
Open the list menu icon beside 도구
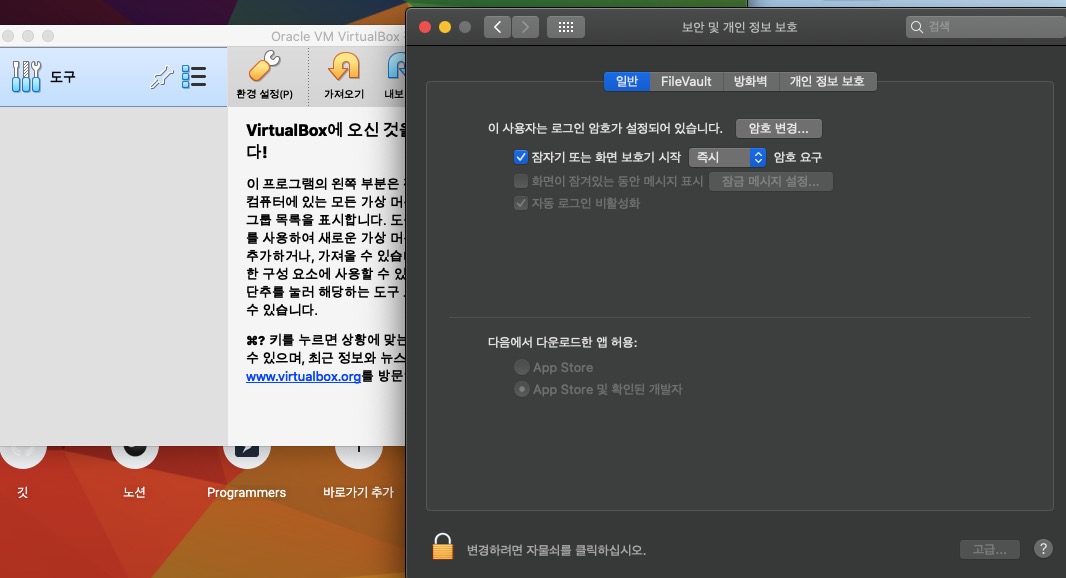pos(194,77)
